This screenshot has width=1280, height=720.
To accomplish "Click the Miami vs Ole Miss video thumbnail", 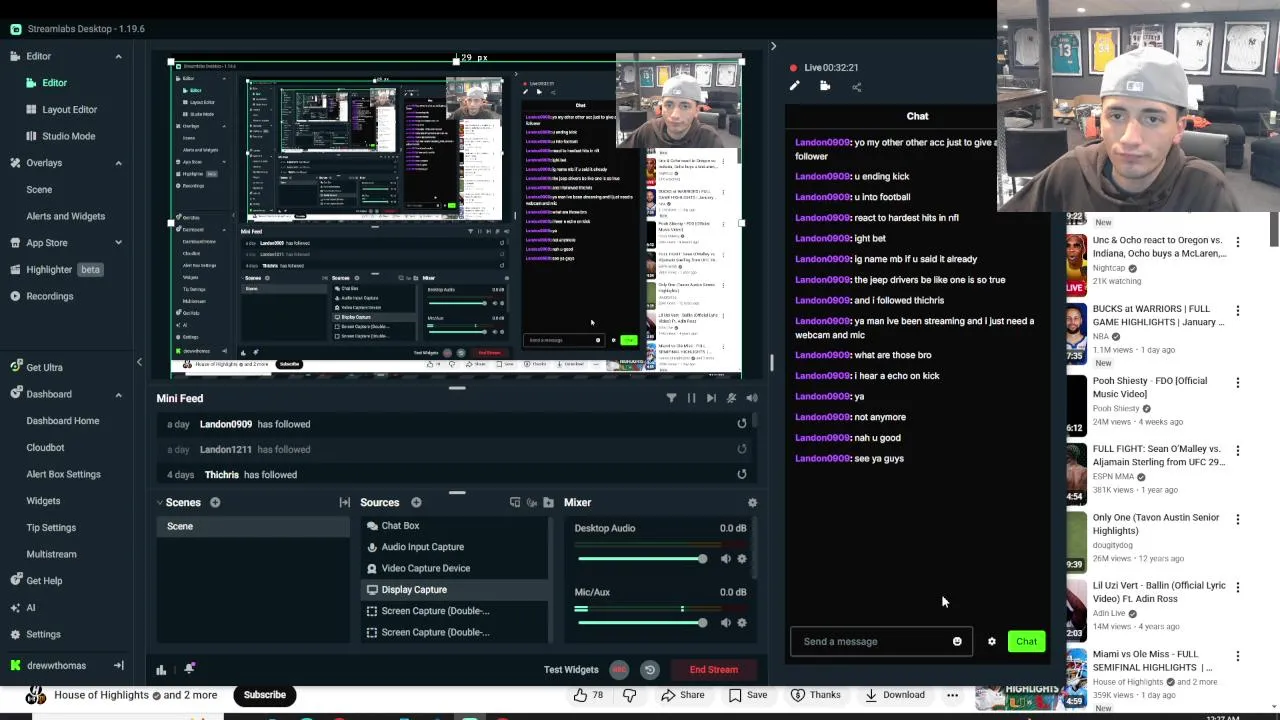I will [1076, 679].
